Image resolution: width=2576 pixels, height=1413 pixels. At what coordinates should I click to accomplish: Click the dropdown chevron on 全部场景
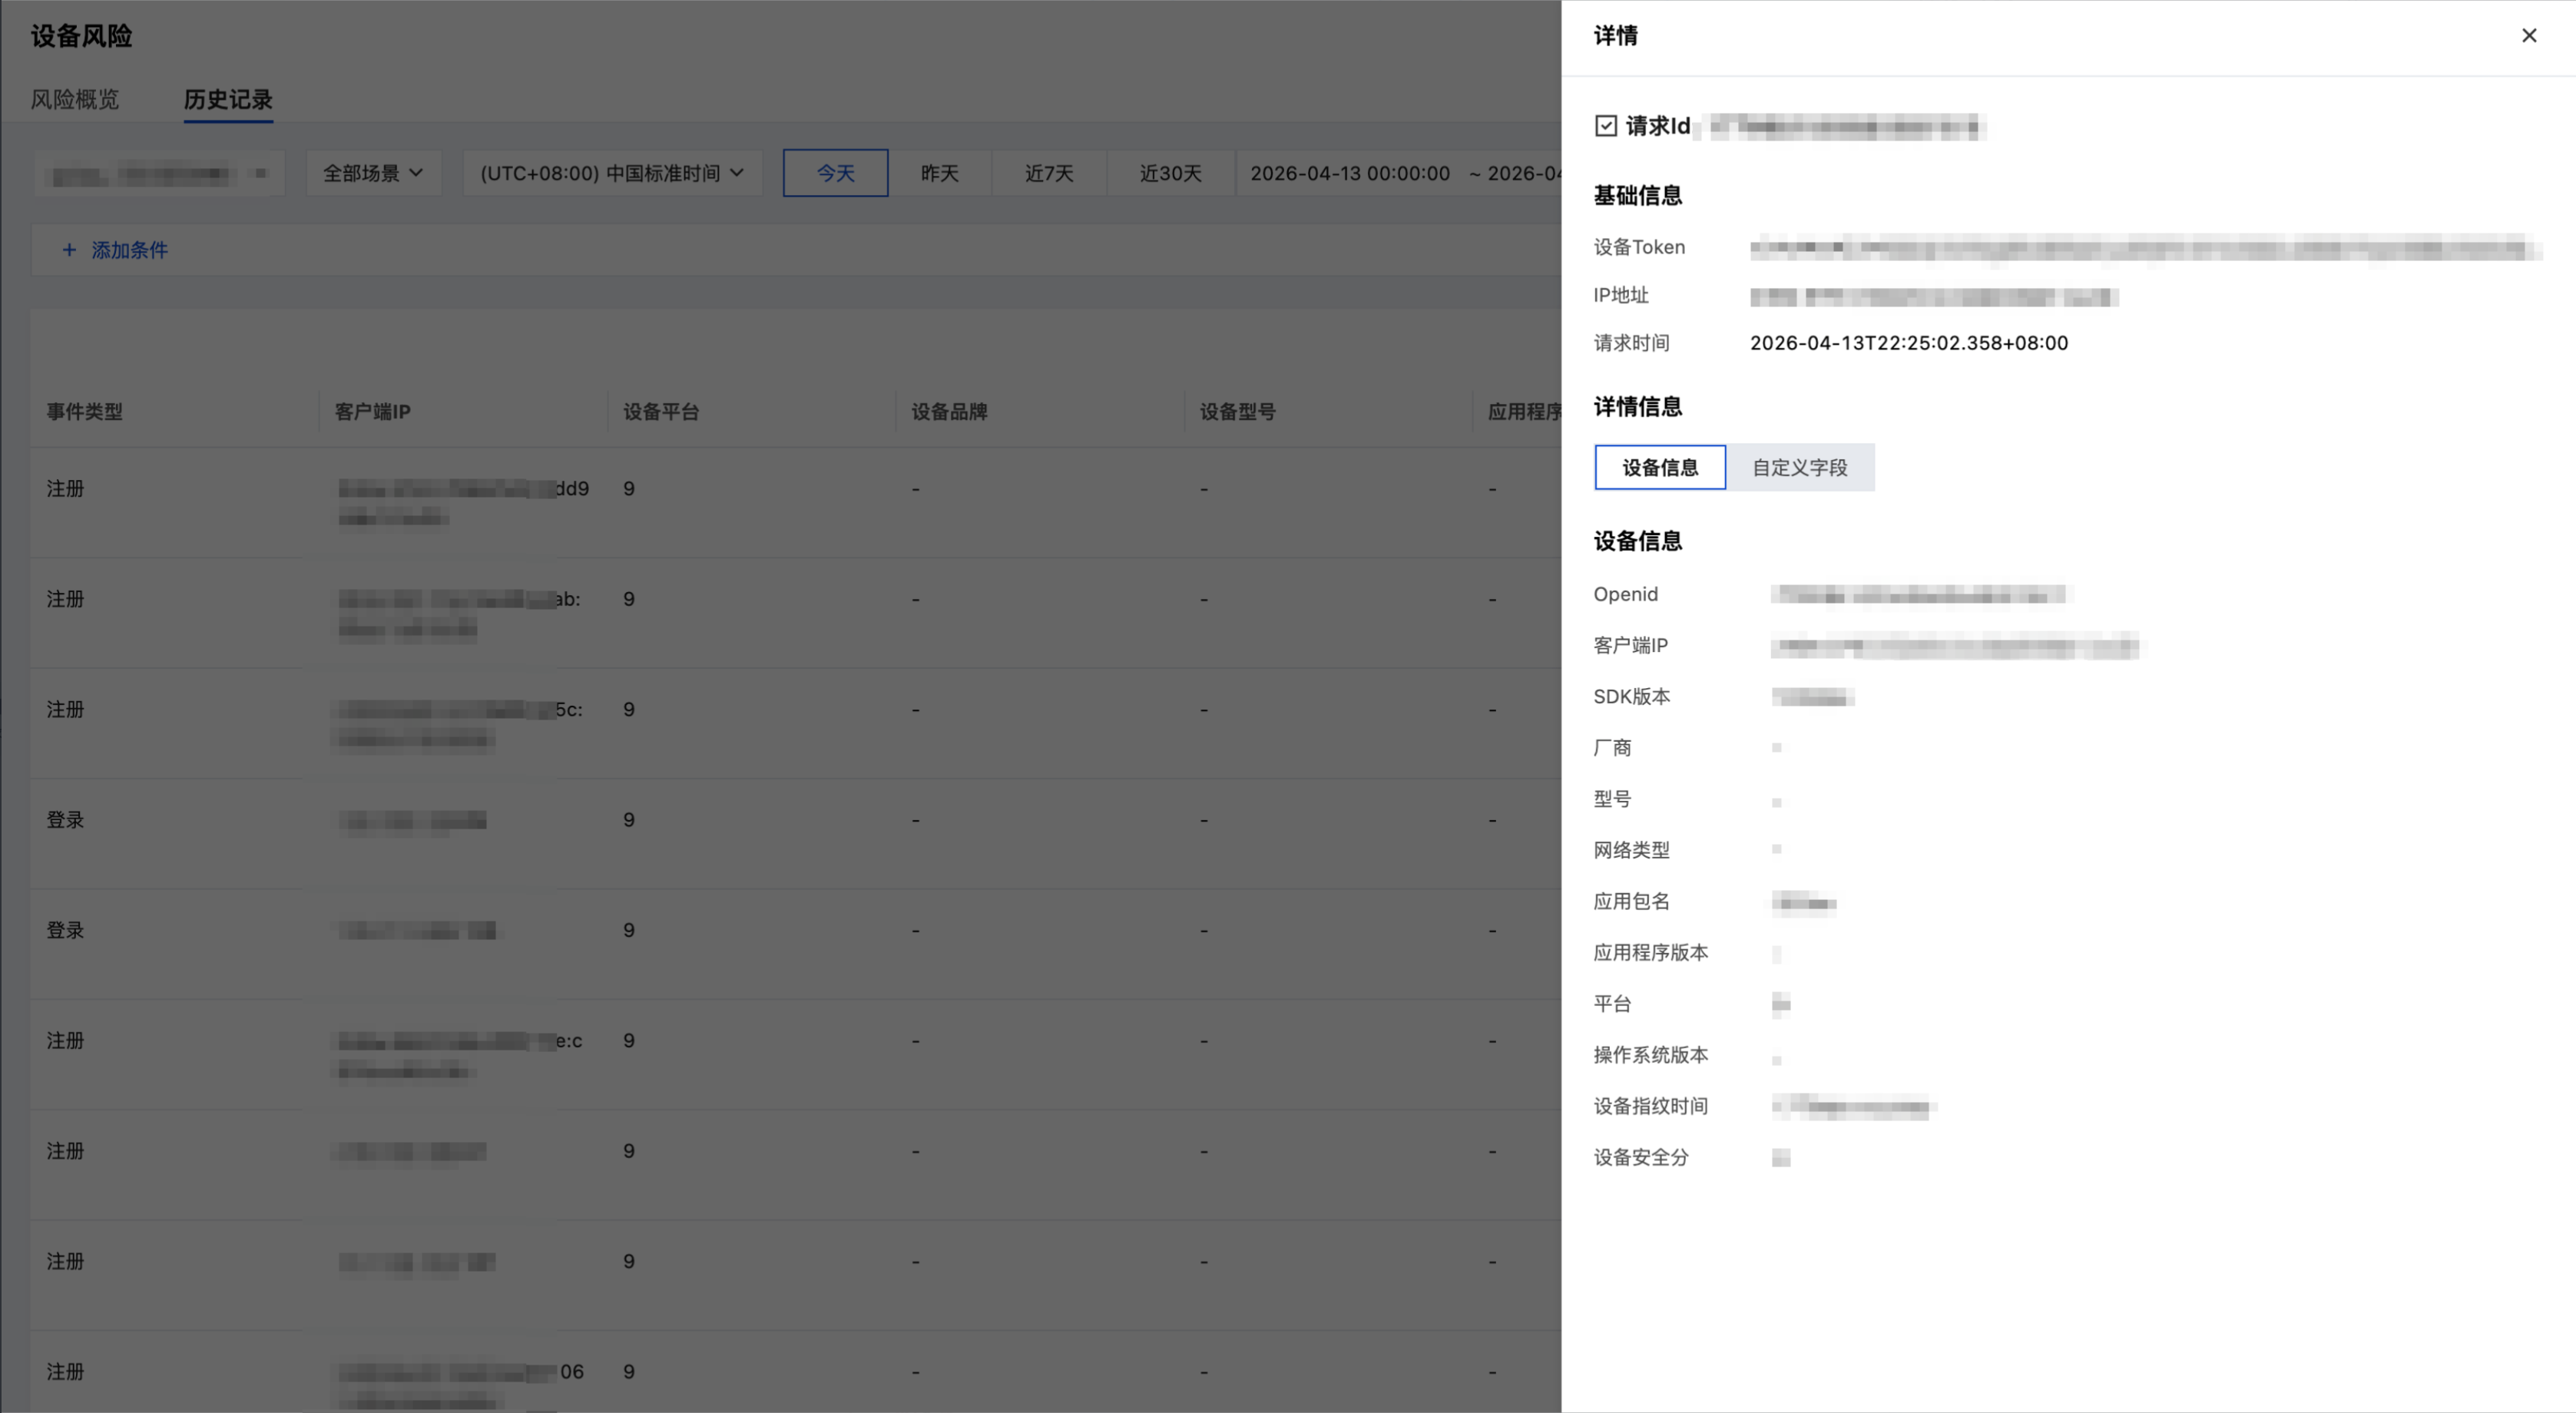[x=418, y=172]
